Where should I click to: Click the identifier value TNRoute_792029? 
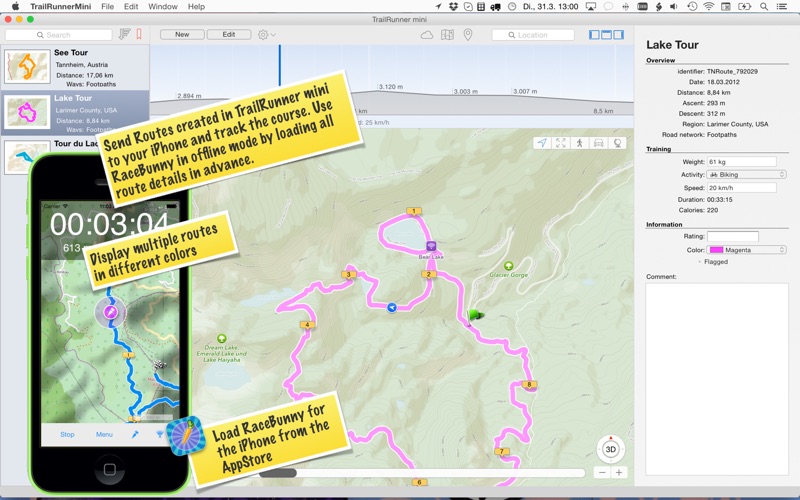[732, 71]
